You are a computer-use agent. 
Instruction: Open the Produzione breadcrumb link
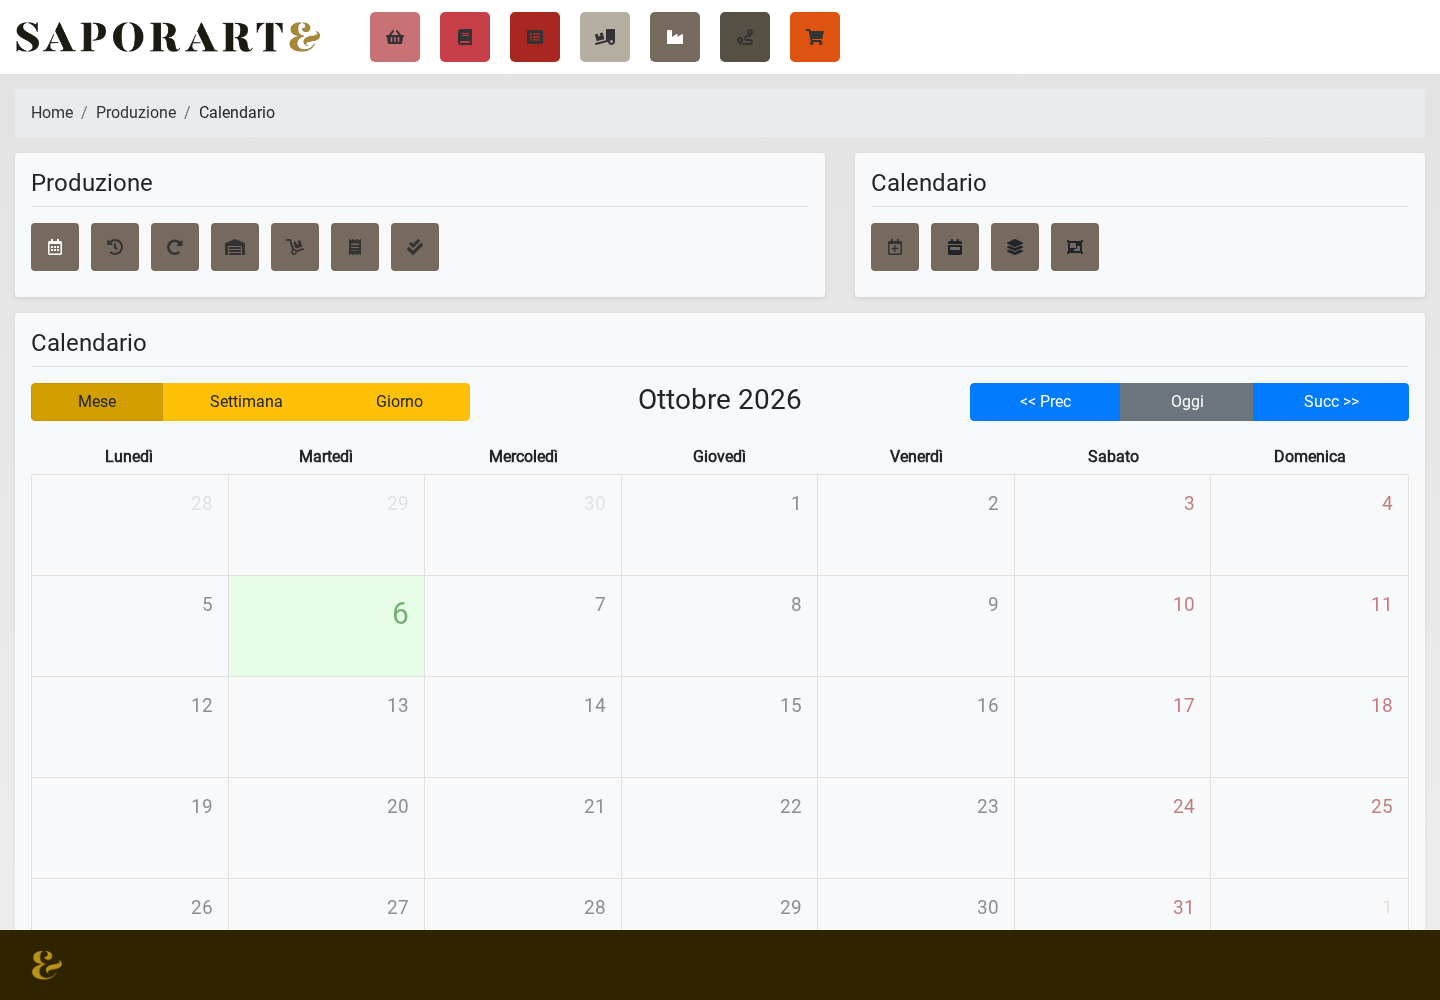tap(136, 113)
